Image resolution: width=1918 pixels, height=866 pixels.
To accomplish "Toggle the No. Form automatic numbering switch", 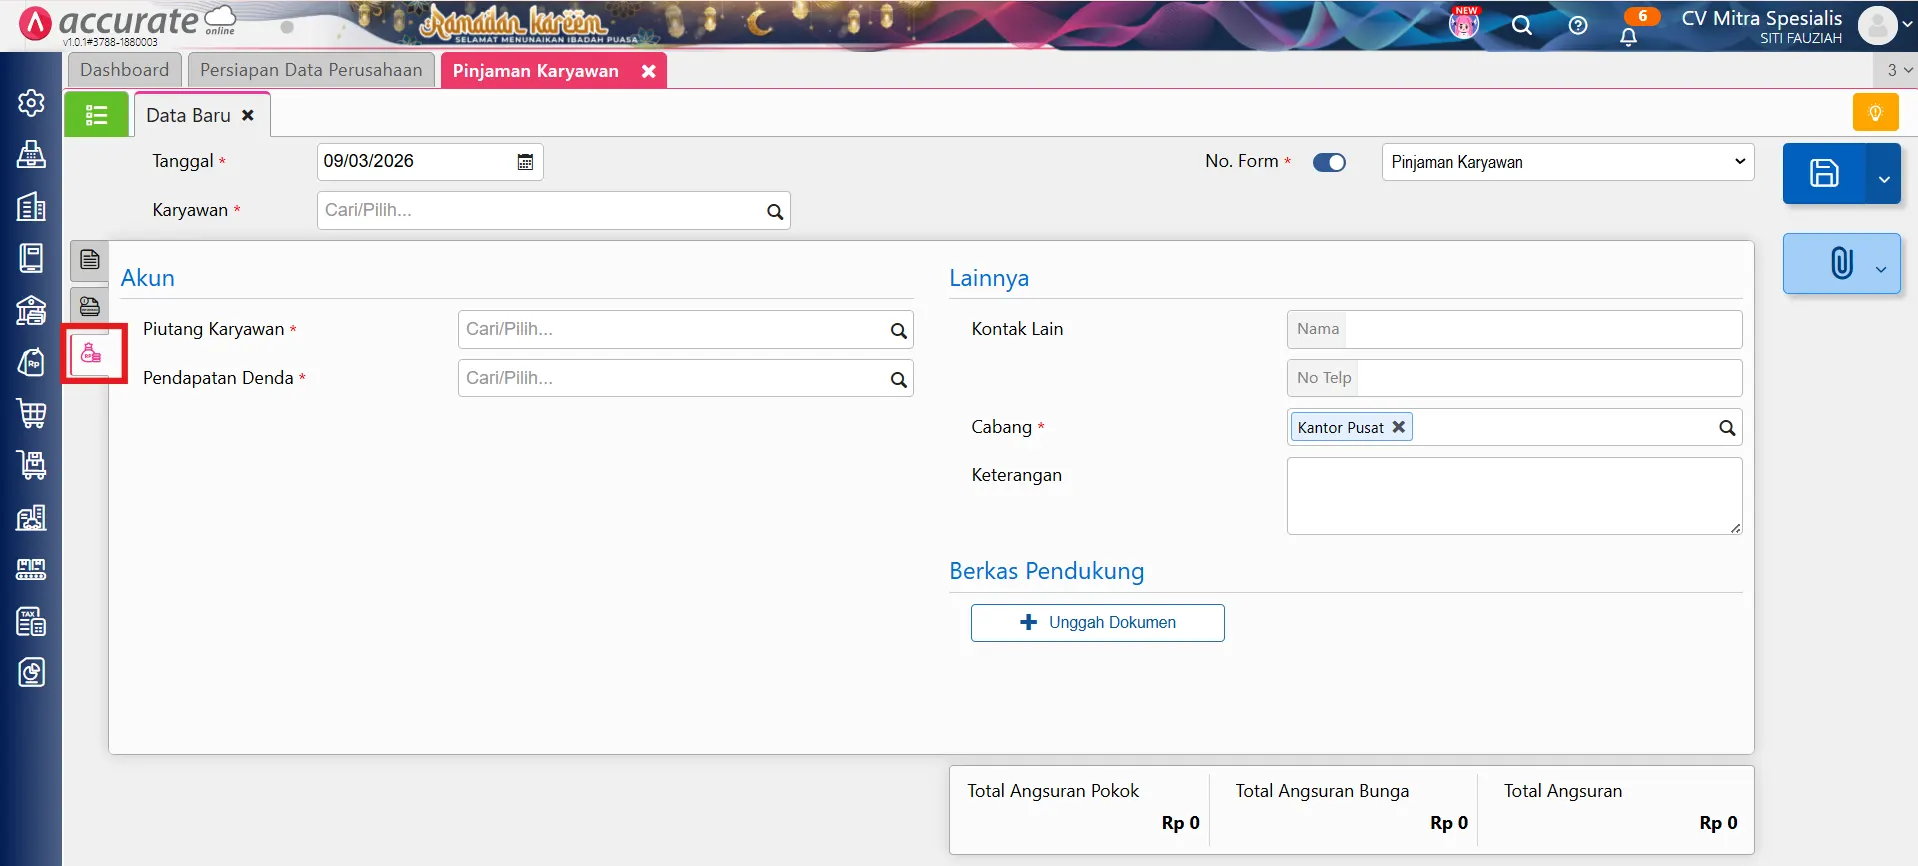I will (1329, 162).
